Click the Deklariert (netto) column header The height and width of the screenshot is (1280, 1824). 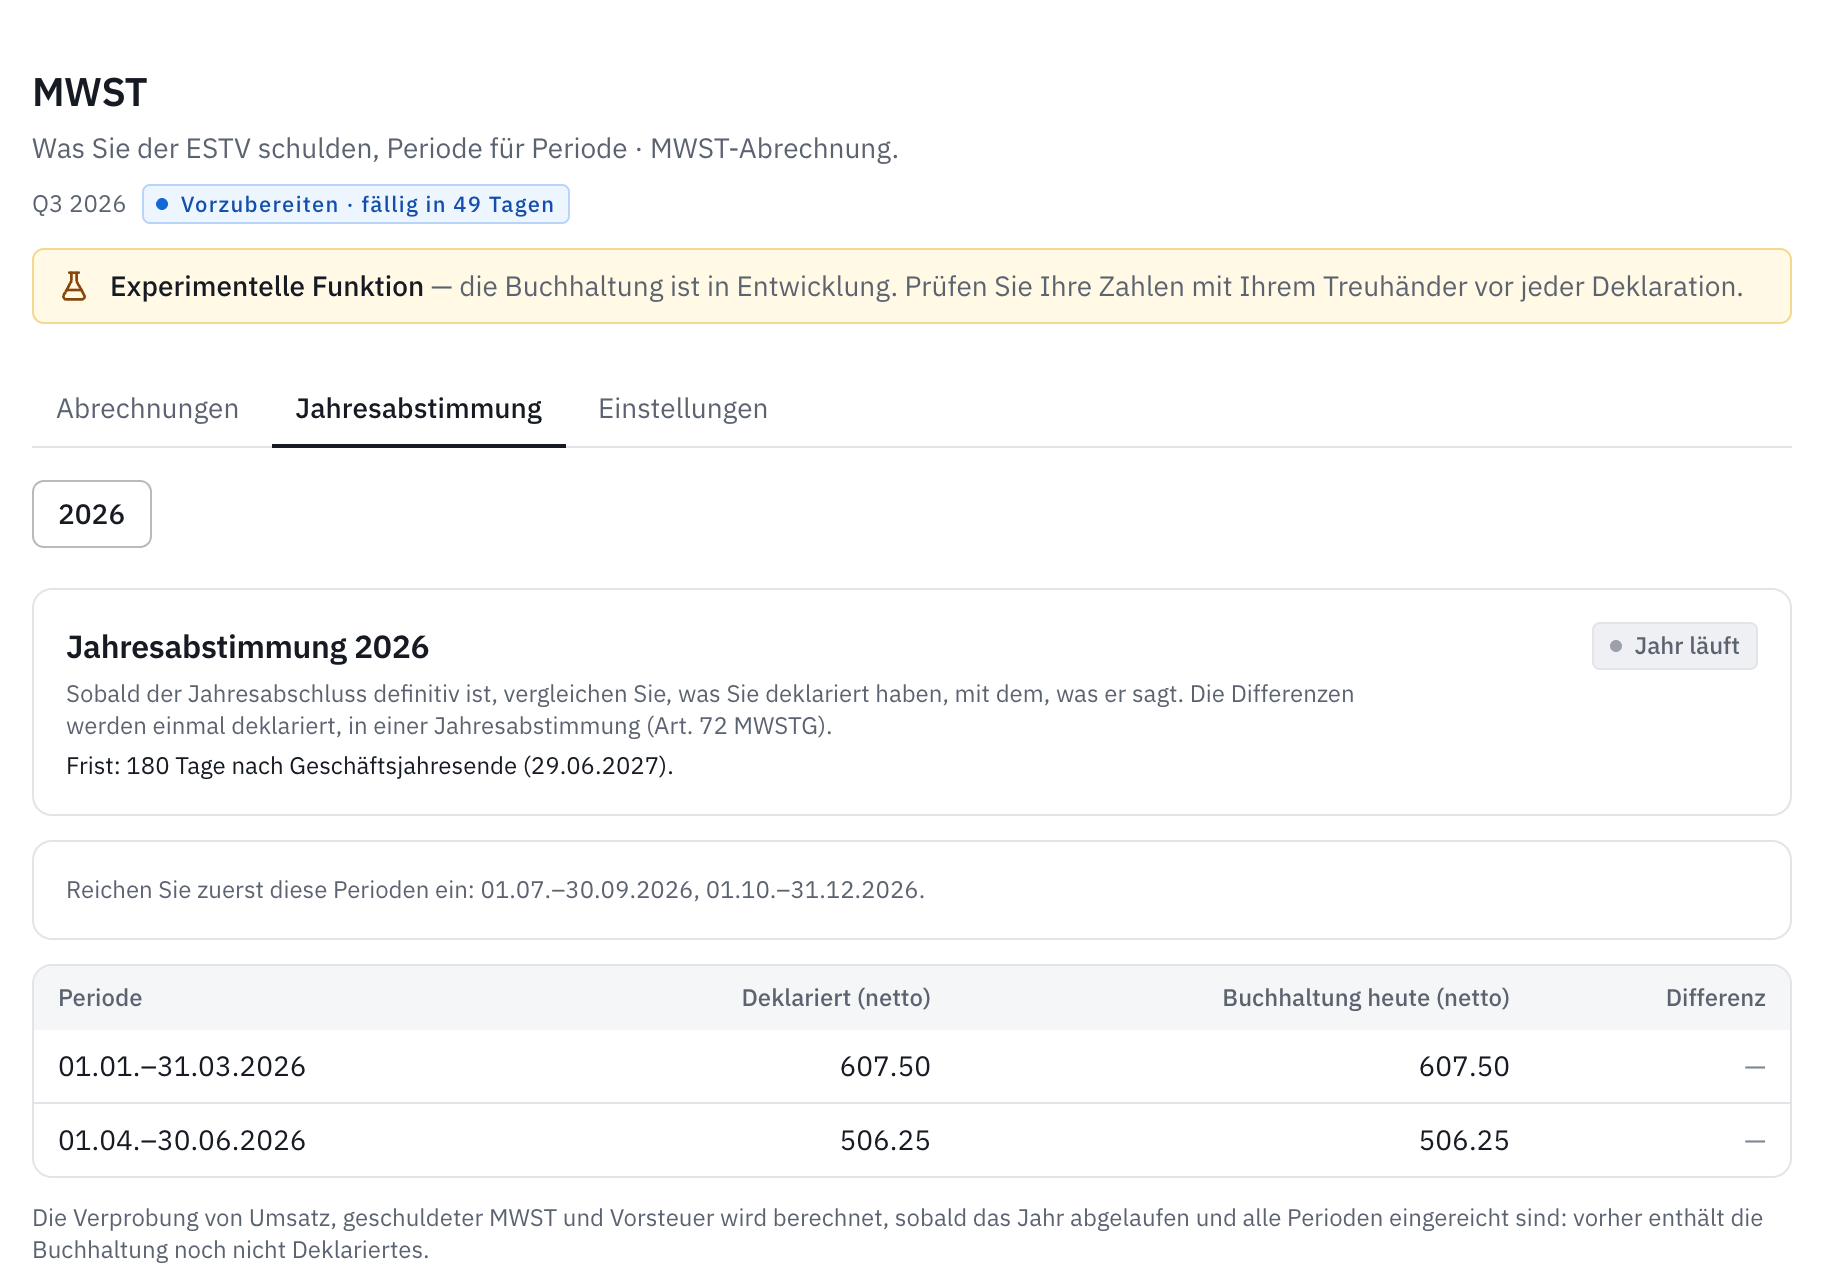coord(836,998)
